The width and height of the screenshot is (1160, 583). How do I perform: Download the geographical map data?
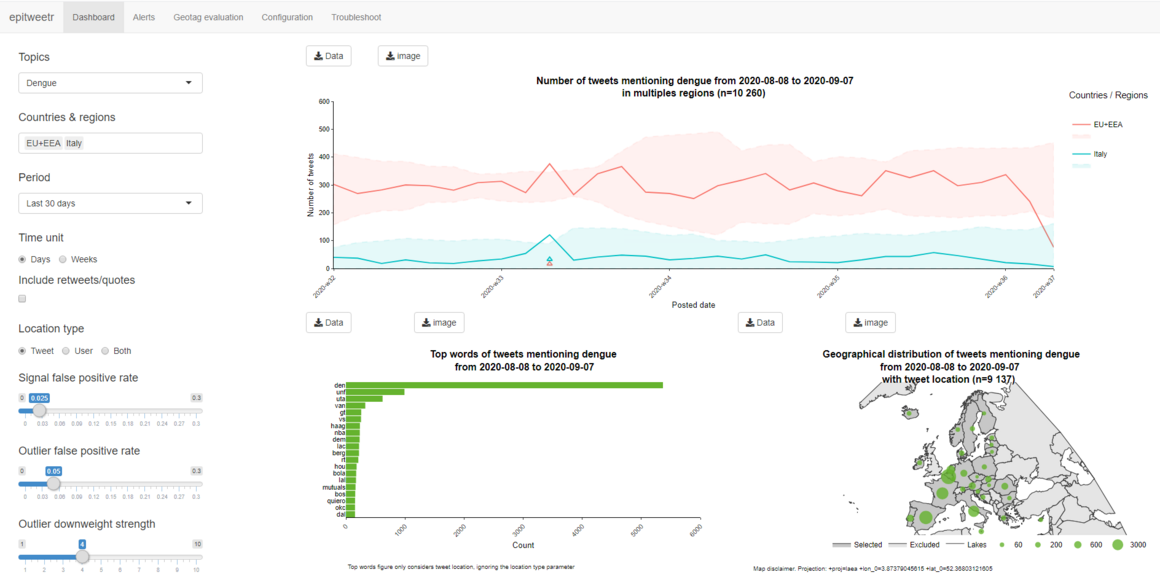coord(760,322)
